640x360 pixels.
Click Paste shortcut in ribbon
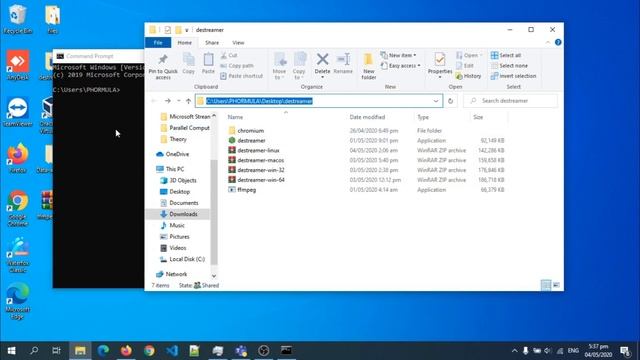point(241,76)
